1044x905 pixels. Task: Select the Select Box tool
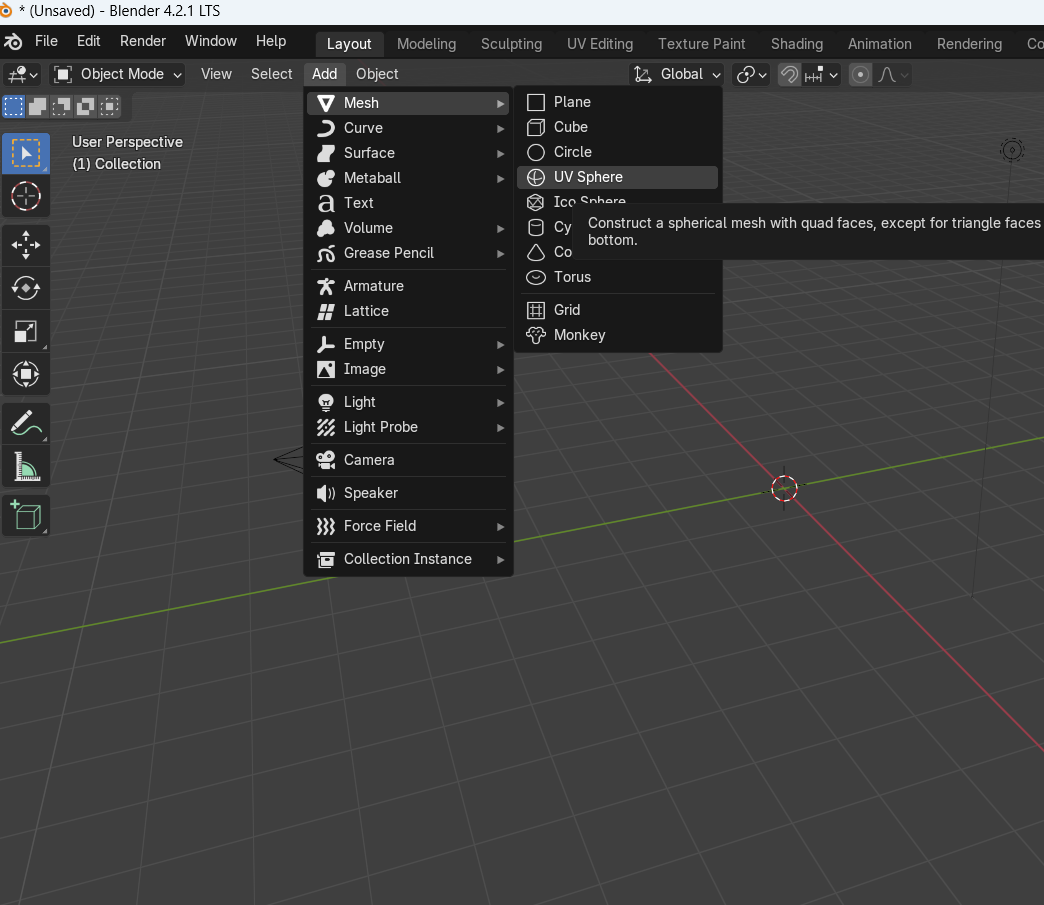(26, 154)
